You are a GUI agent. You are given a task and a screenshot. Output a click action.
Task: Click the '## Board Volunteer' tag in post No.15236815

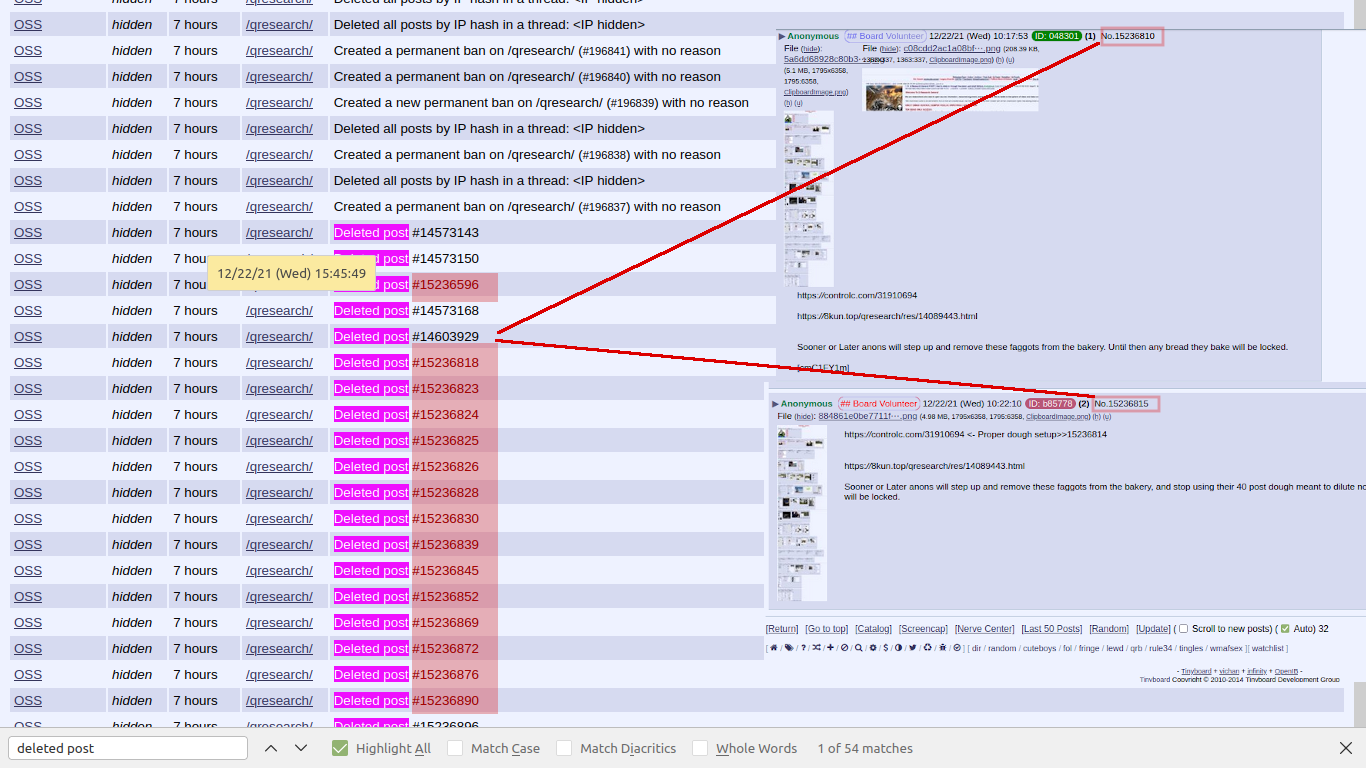879,404
